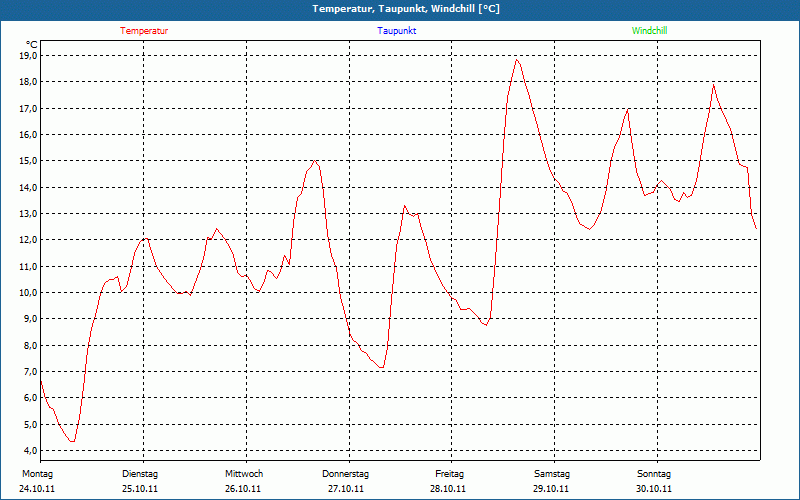The height and width of the screenshot is (500, 800).
Task: Click the 15,0 y-axis value
Action: pos(29,161)
